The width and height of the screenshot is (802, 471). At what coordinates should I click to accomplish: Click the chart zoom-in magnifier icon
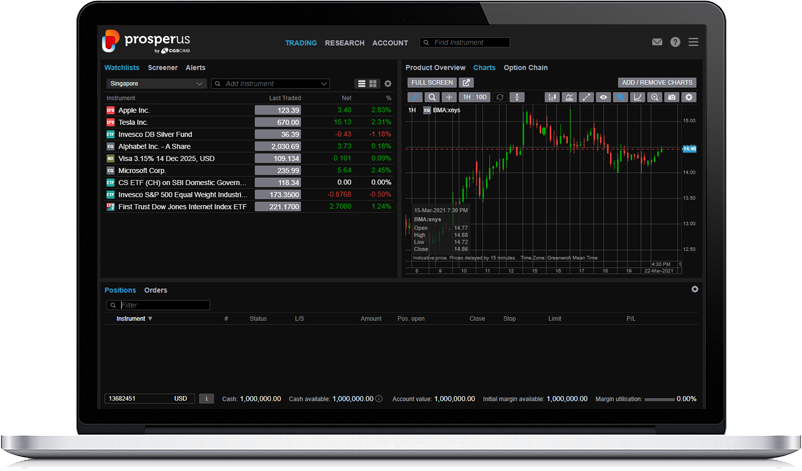[x=653, y=98]
